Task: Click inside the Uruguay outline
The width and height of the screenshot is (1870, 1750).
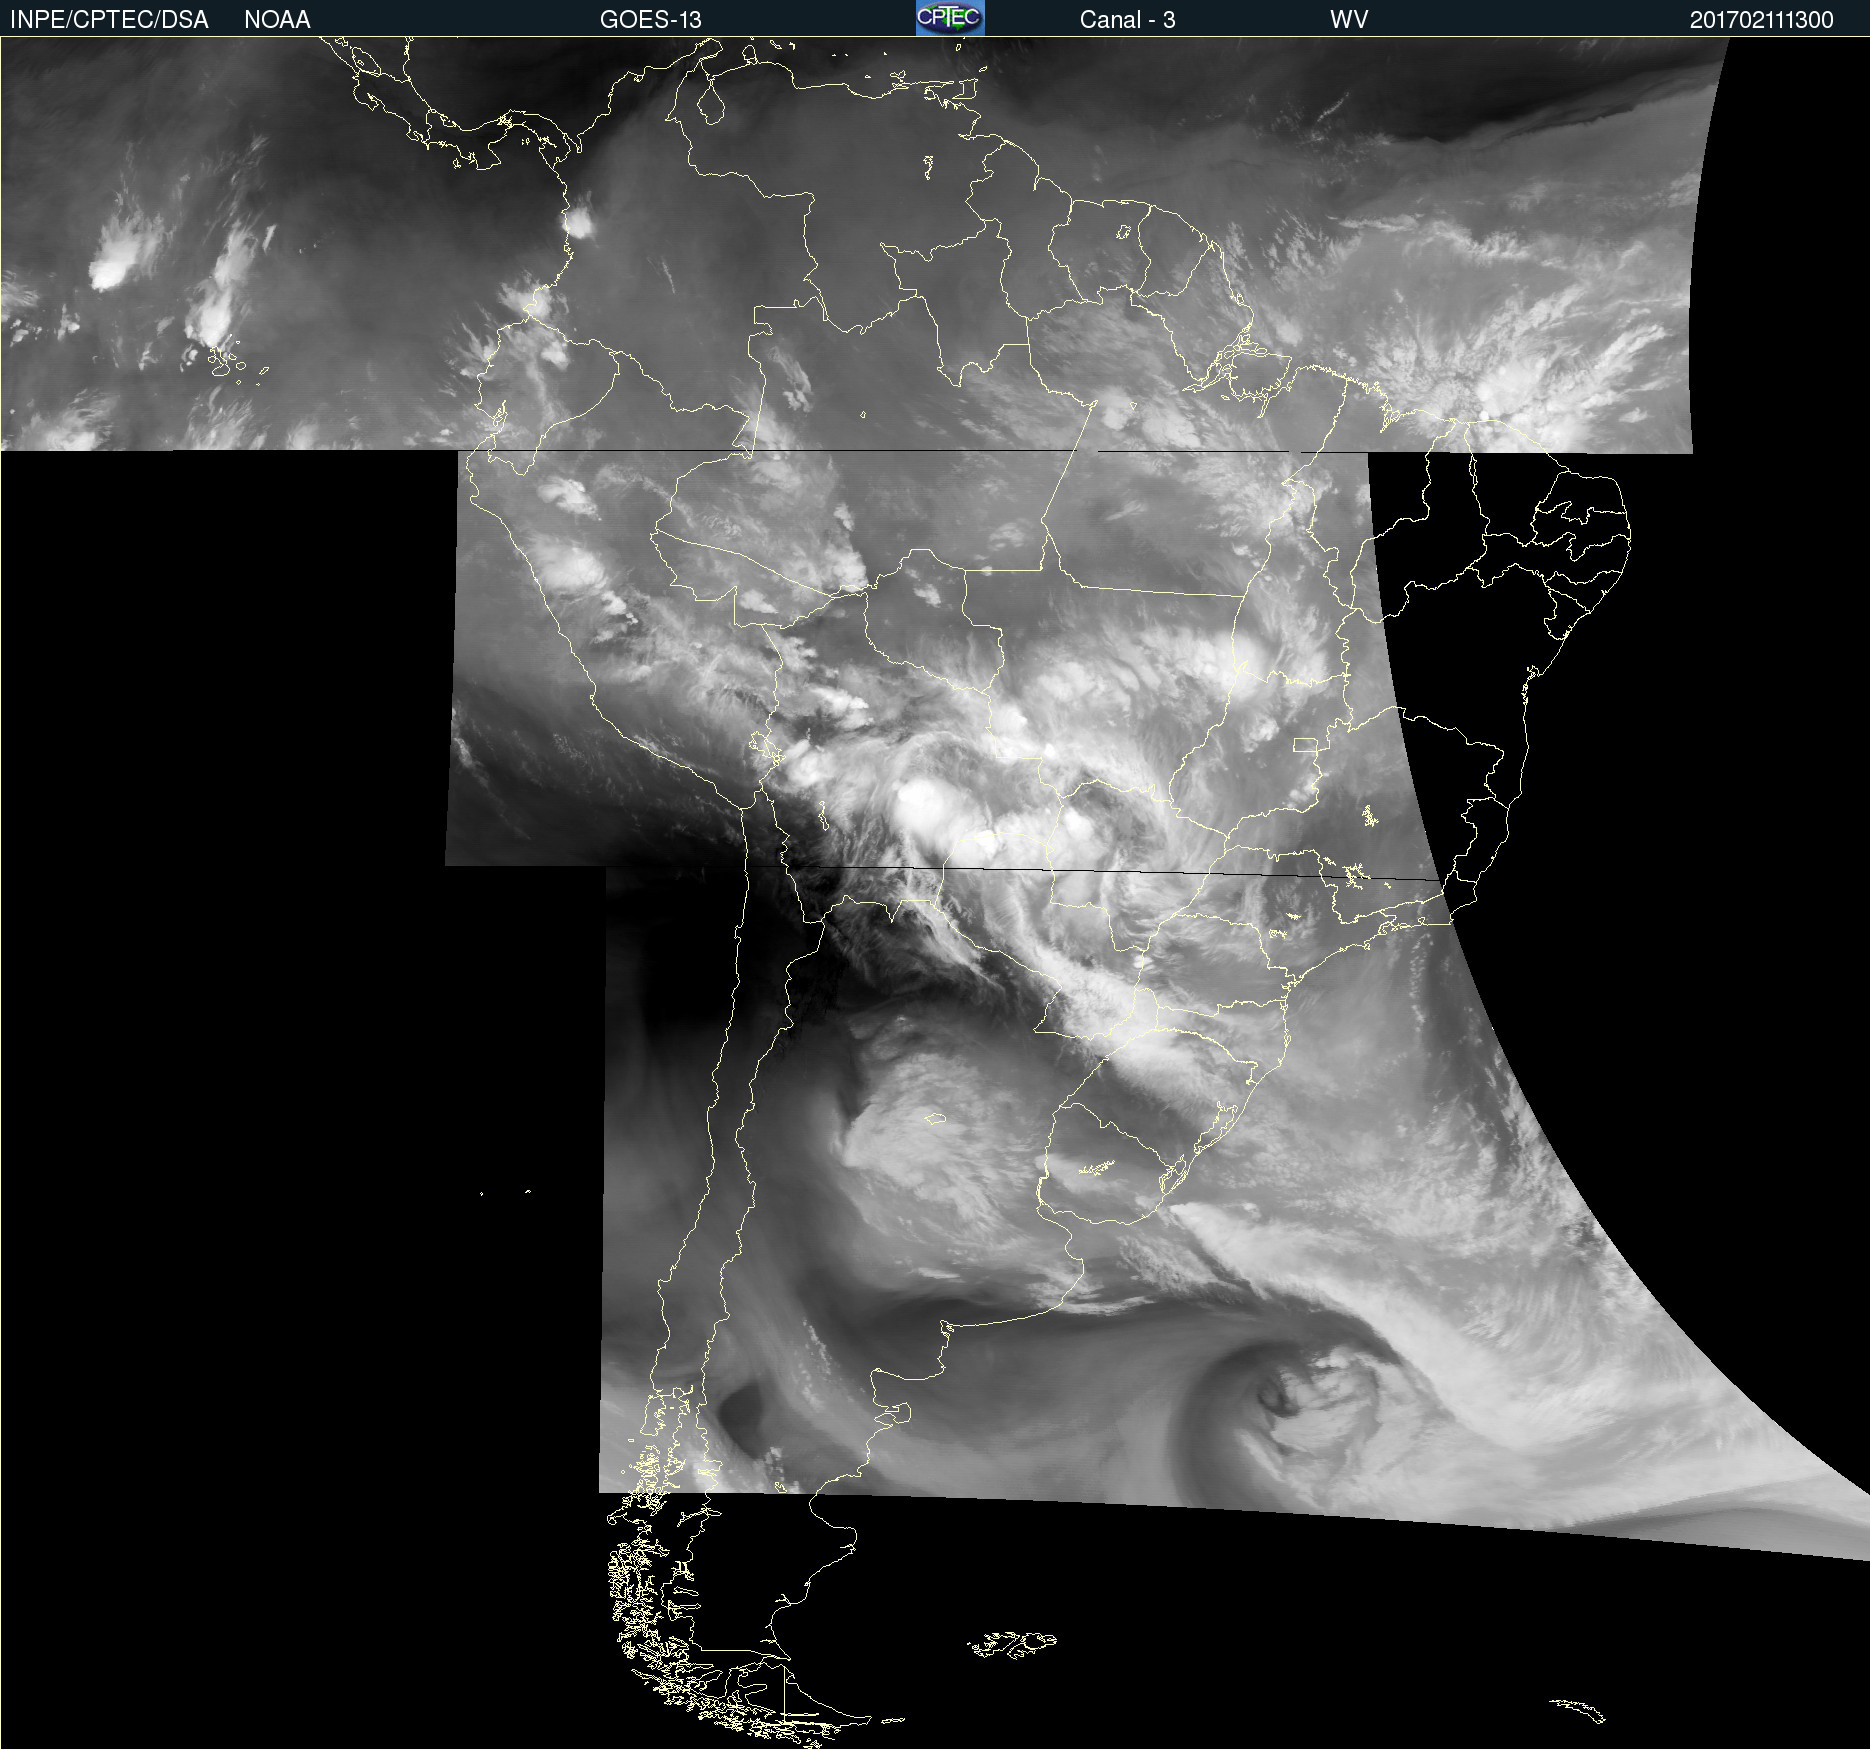Action: [x=1100, y=1165]
